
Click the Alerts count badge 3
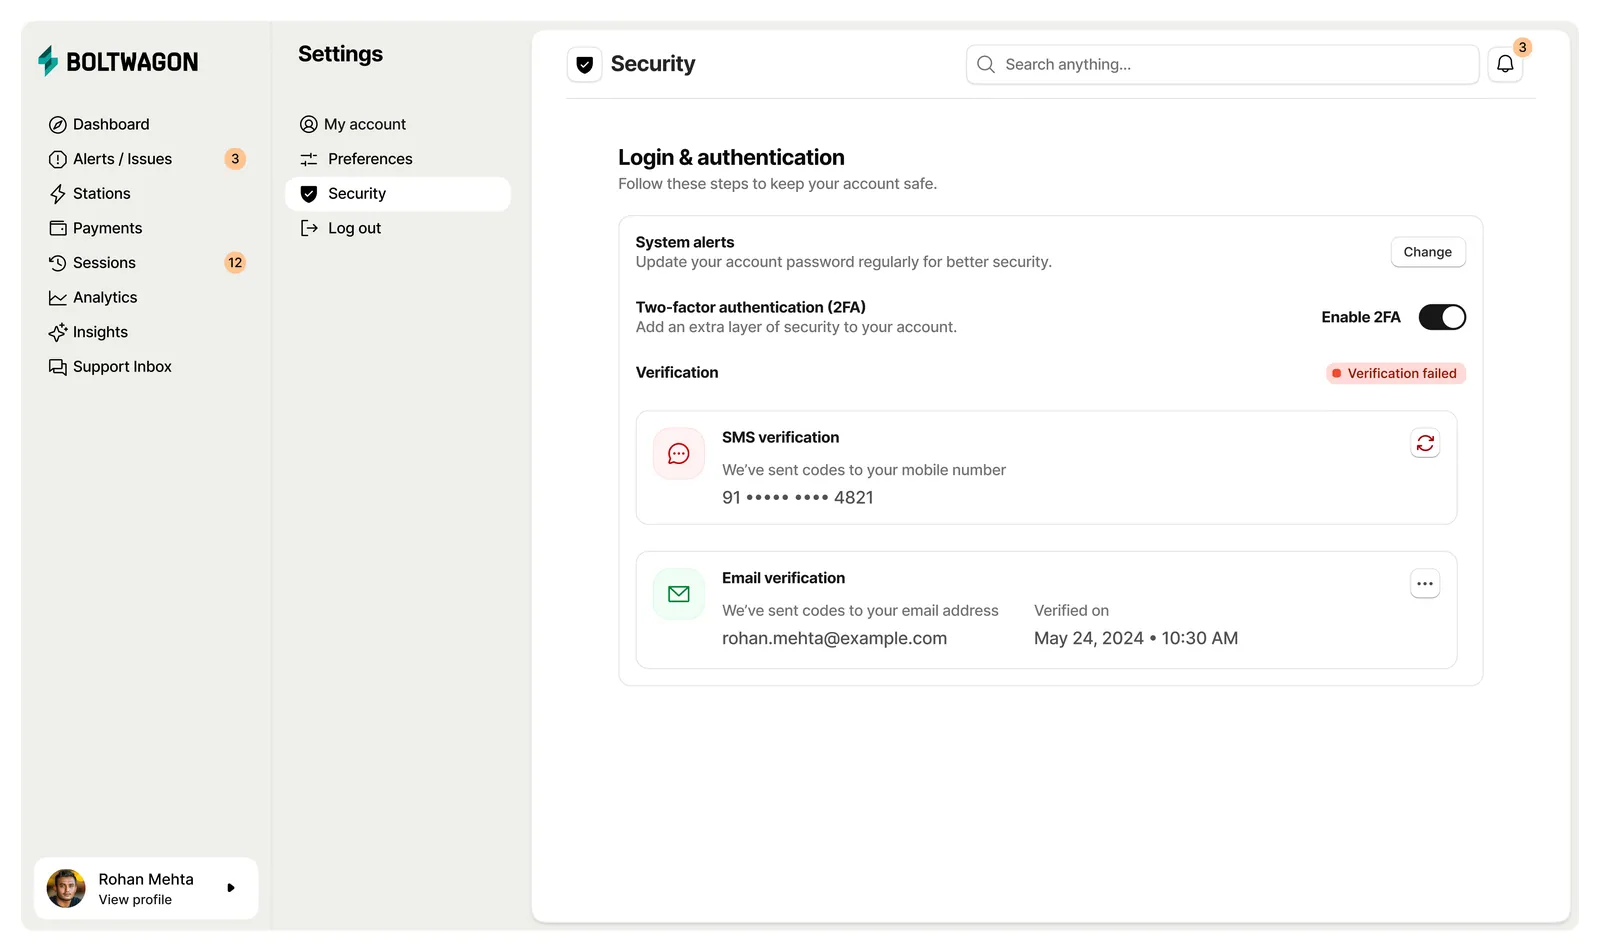pos(235,159)
